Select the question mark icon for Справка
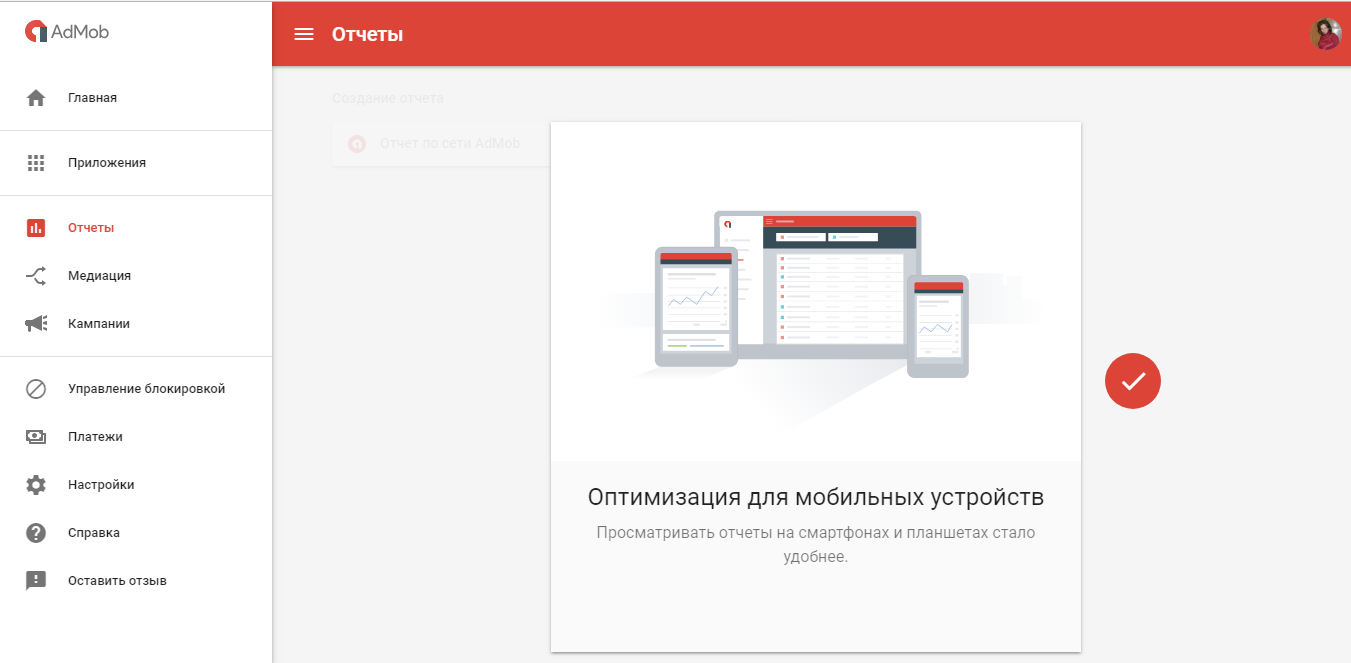Screen dimensions: 1351x663 (x=37, y=532)
